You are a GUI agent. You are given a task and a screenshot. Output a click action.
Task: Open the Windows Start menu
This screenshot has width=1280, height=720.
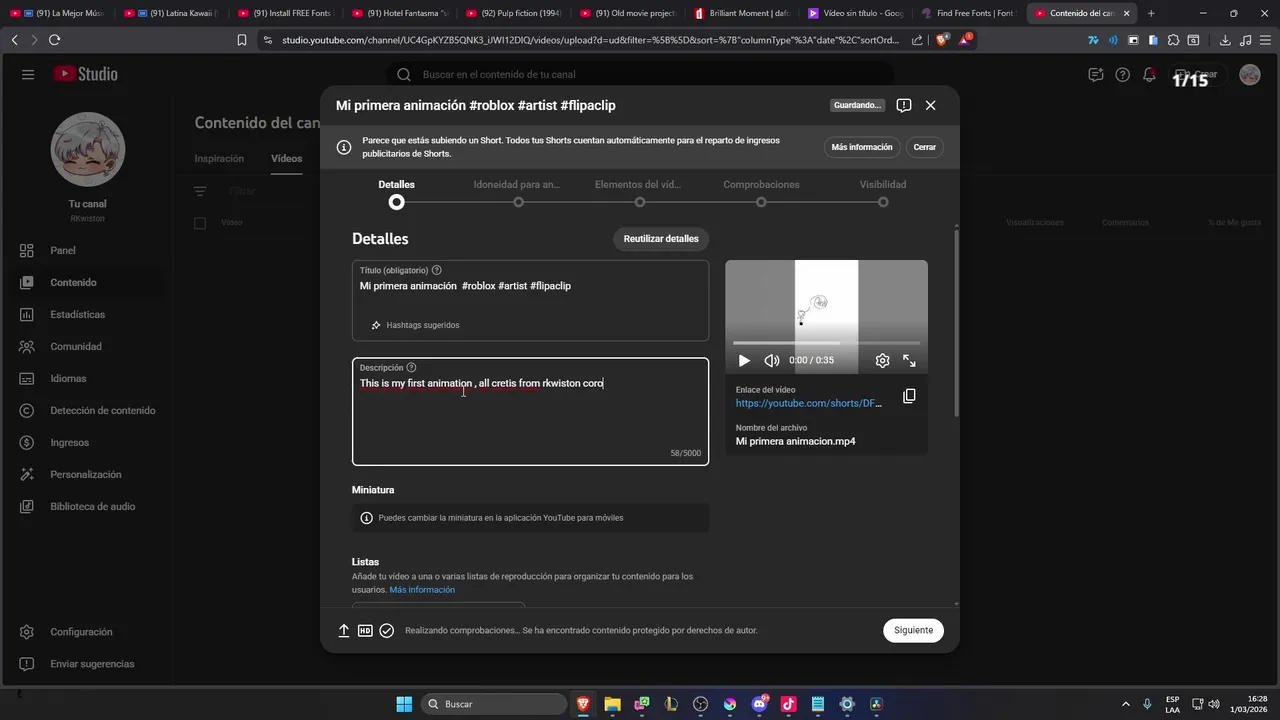pyautogui.click(x=404, y=704)
